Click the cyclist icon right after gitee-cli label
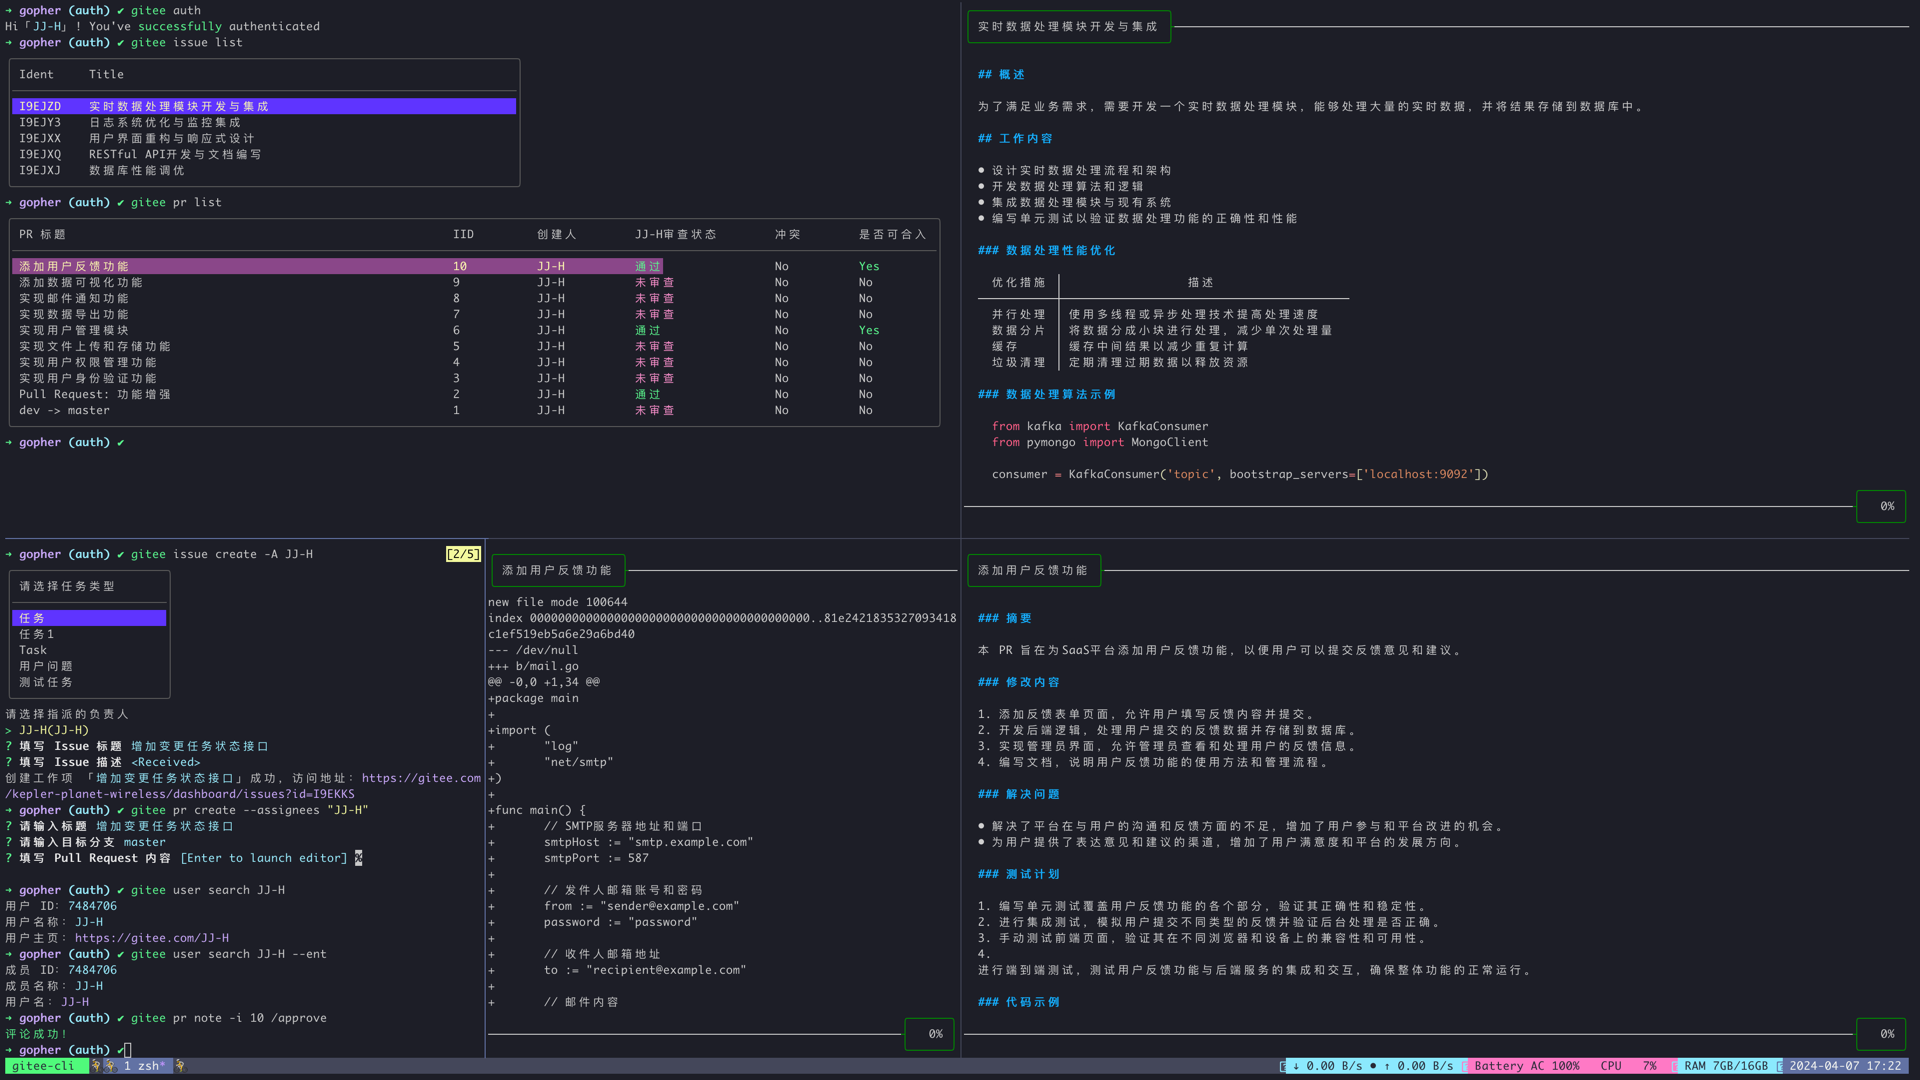The image size is (1920, 1080). click(x=96, y=1066)
